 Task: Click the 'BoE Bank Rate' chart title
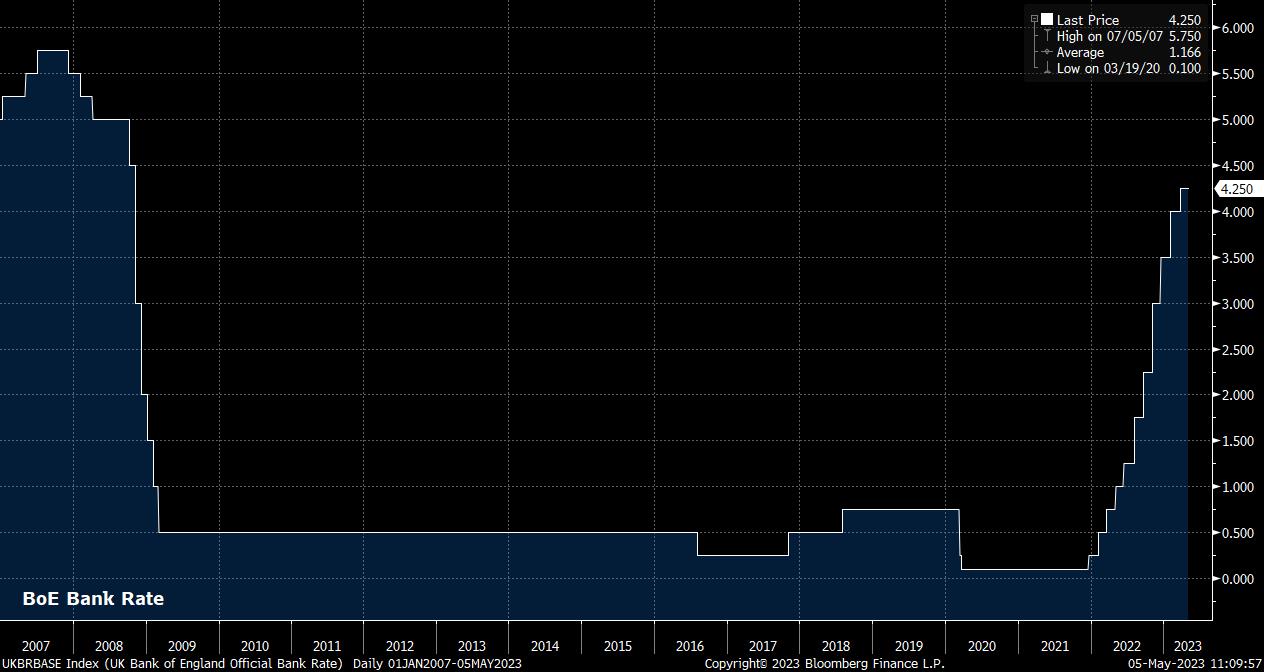[93, 599]
